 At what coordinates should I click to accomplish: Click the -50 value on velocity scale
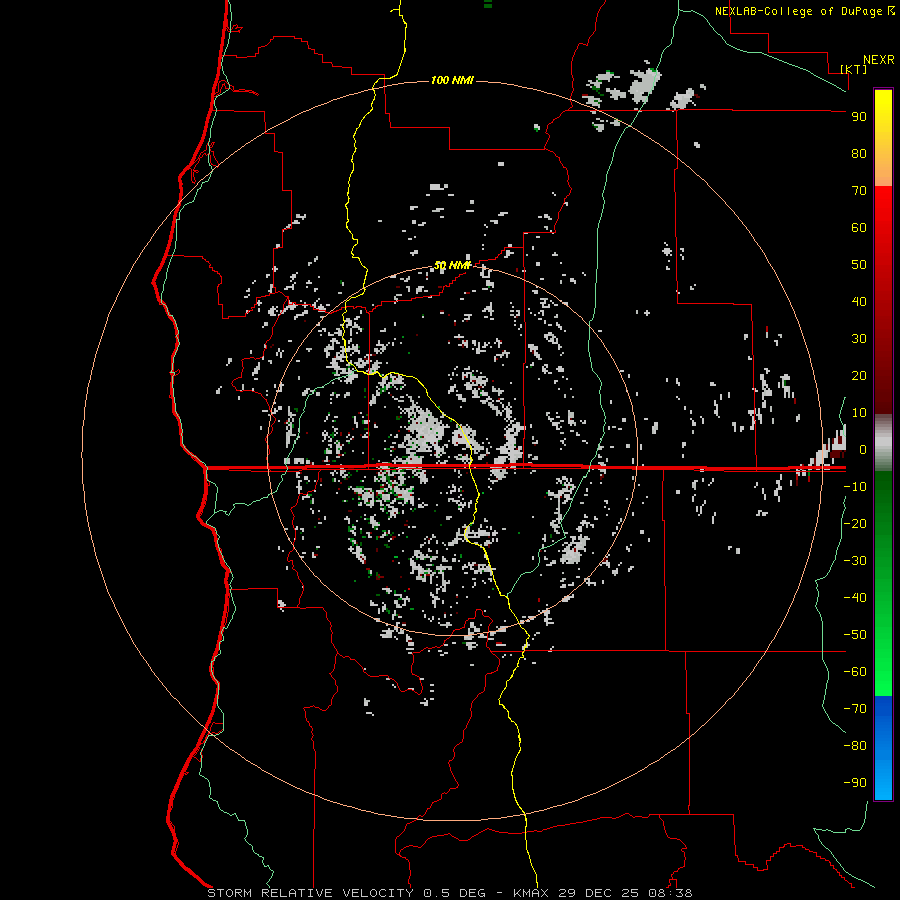[x=855, y=635]
